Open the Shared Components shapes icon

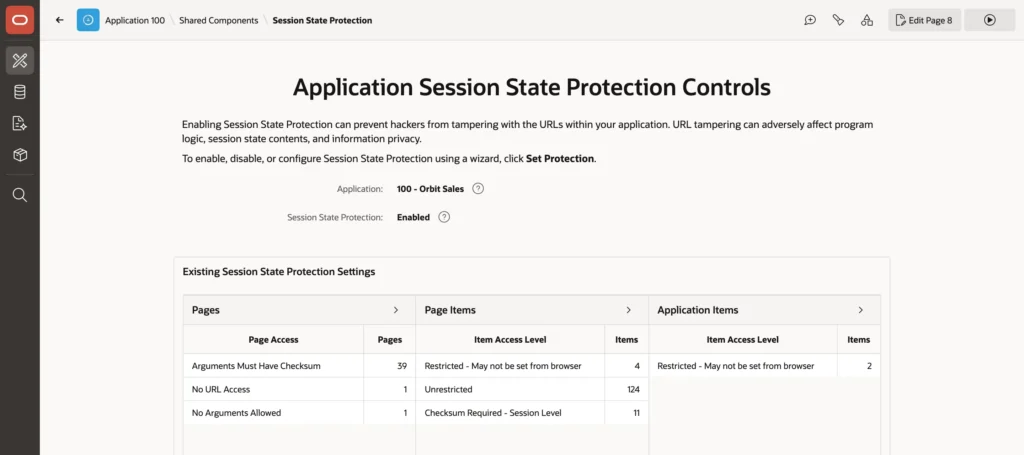[867, 20]
